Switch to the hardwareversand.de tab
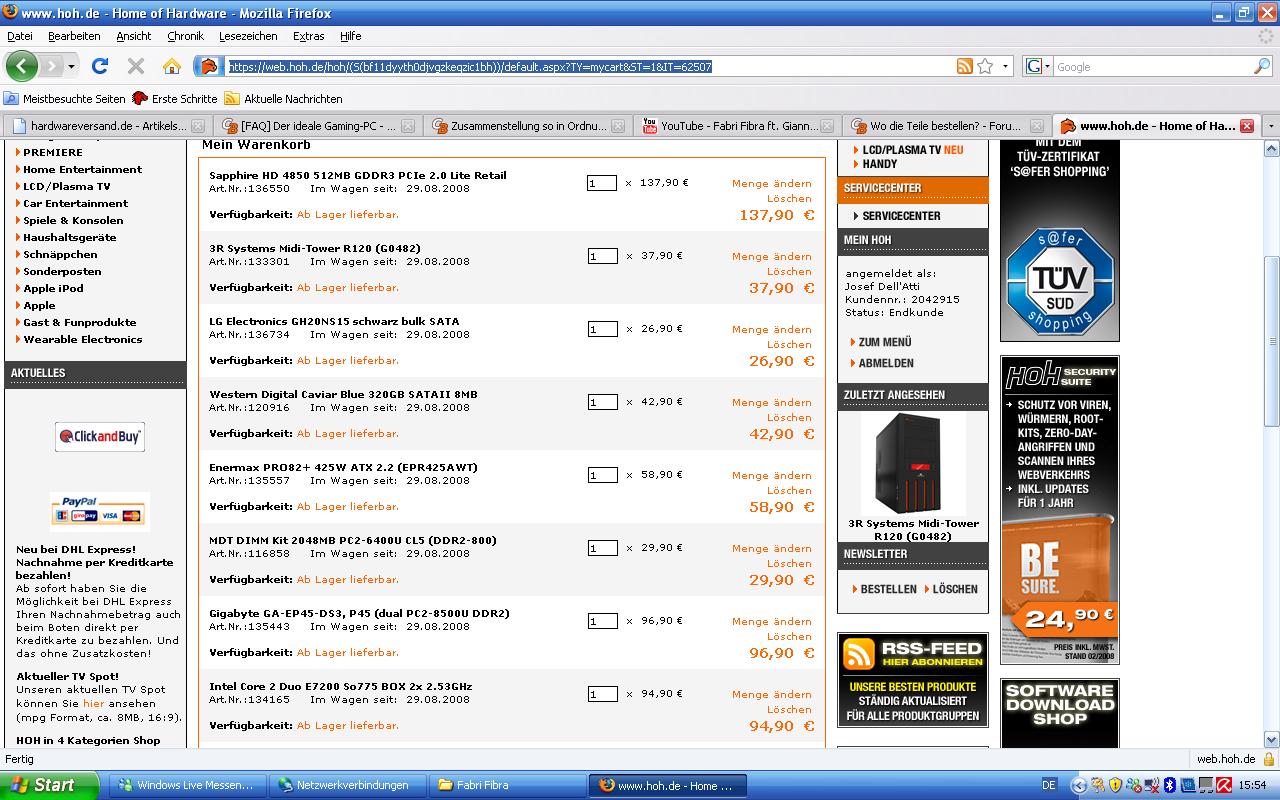This screenshot has height=800, width=1280. tap(108, 126)
